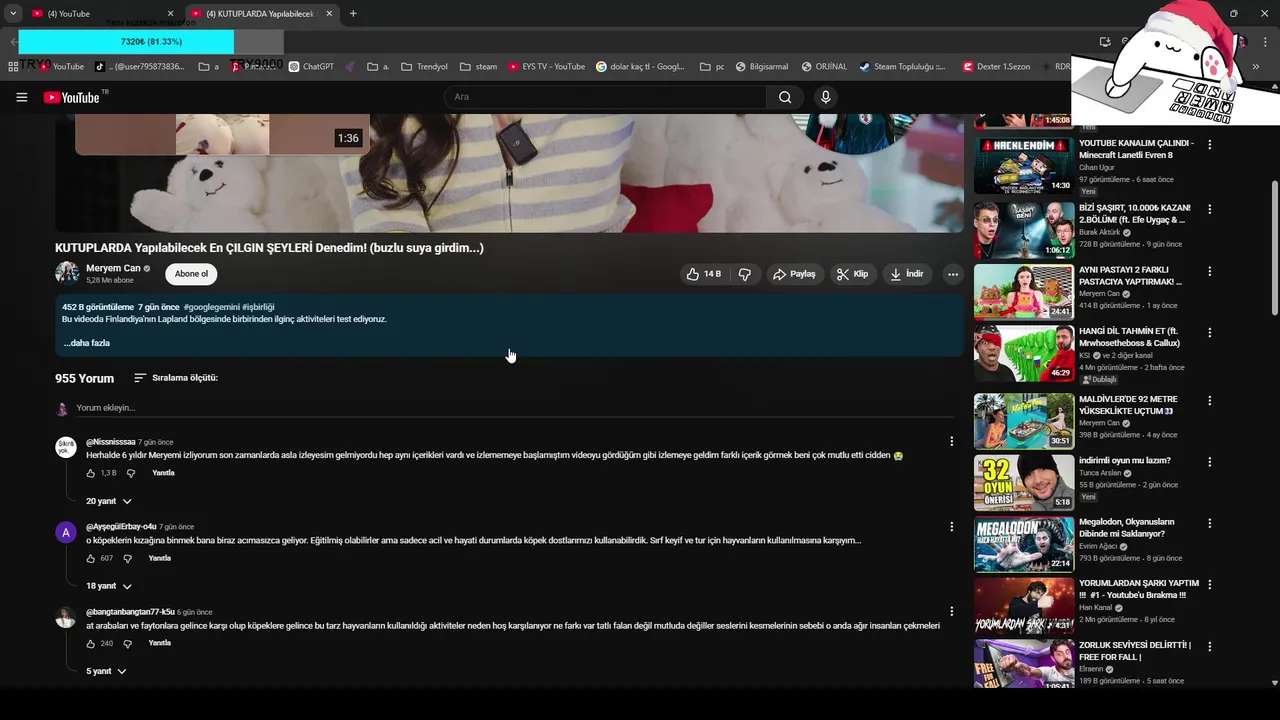Open options menu for @AyşegülErbay-o4u comment
Screen dimensions: 1280x720
tap(951, 526)
